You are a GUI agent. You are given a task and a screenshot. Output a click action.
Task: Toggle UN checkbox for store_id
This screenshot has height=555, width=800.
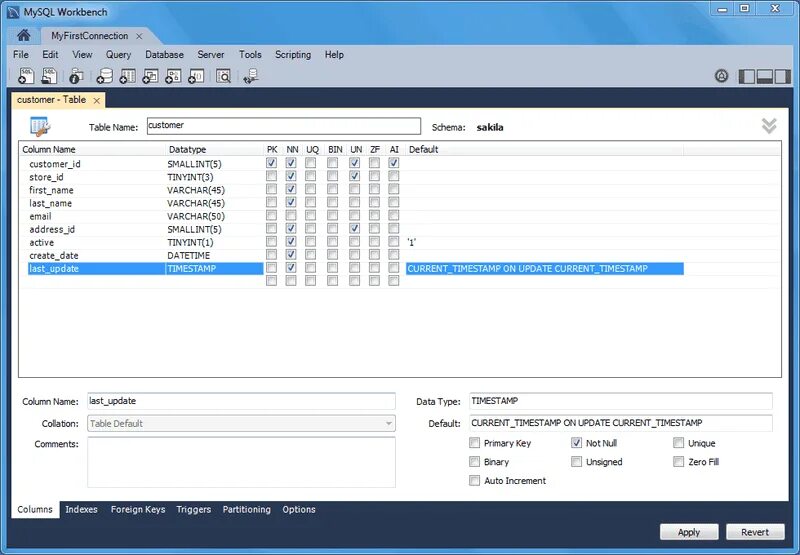pos(355,176)
